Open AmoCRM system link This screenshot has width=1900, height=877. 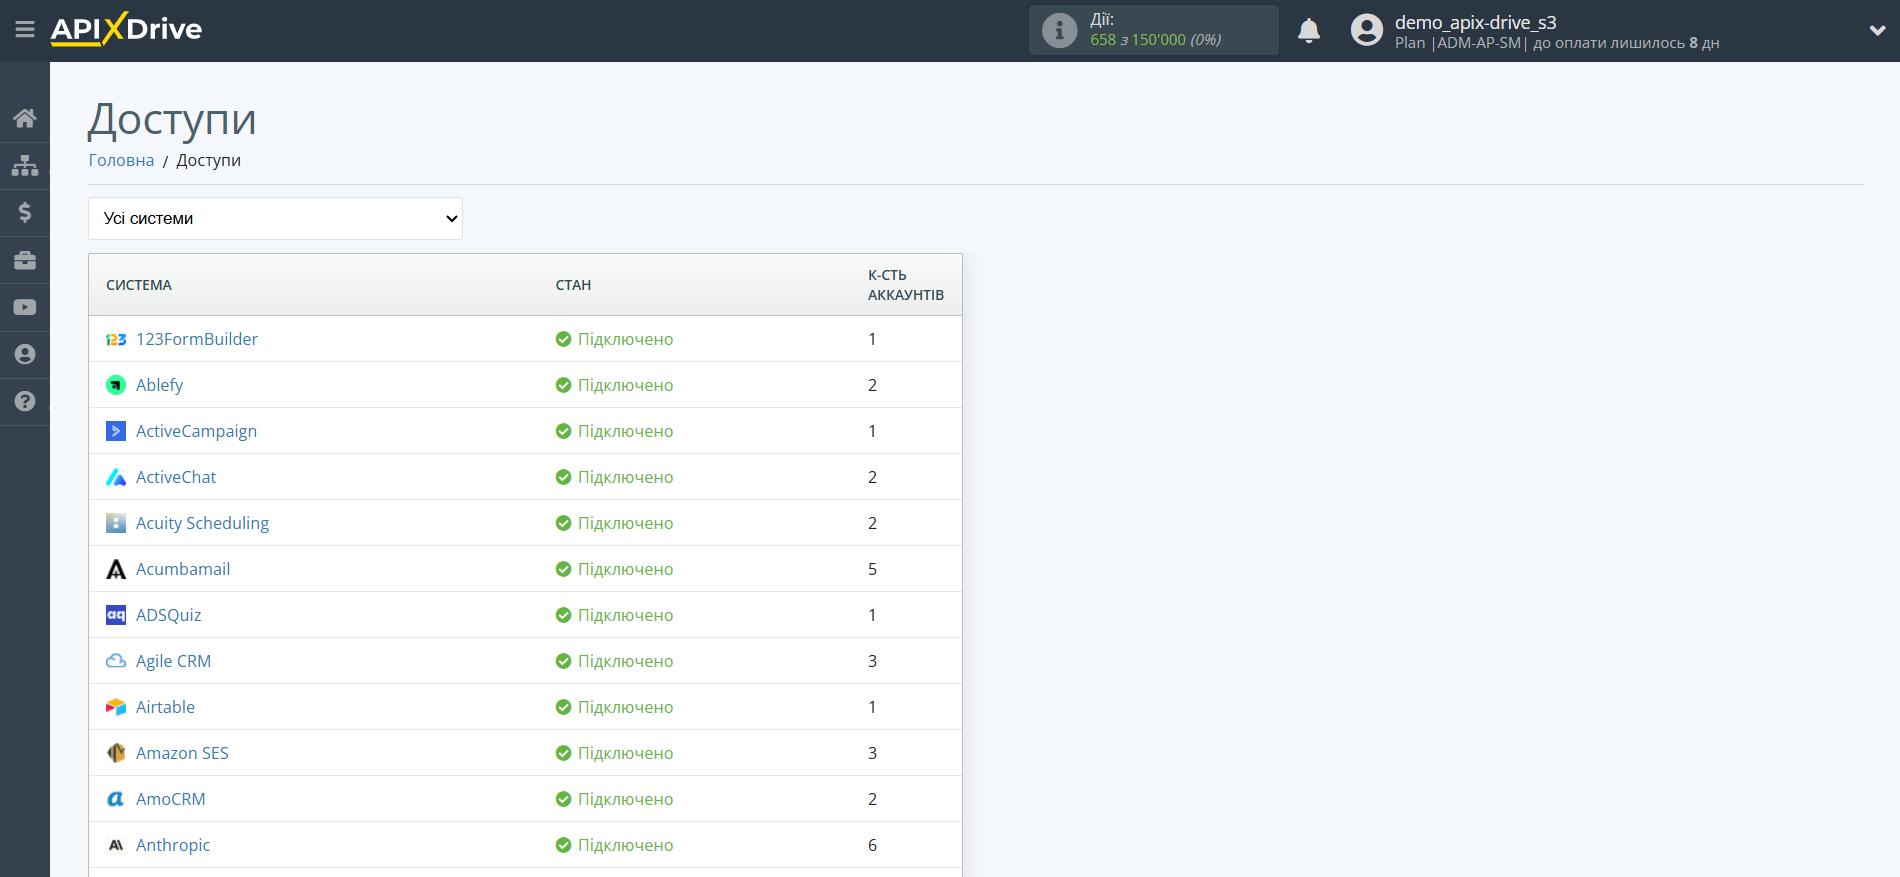[x=170, y=799]
